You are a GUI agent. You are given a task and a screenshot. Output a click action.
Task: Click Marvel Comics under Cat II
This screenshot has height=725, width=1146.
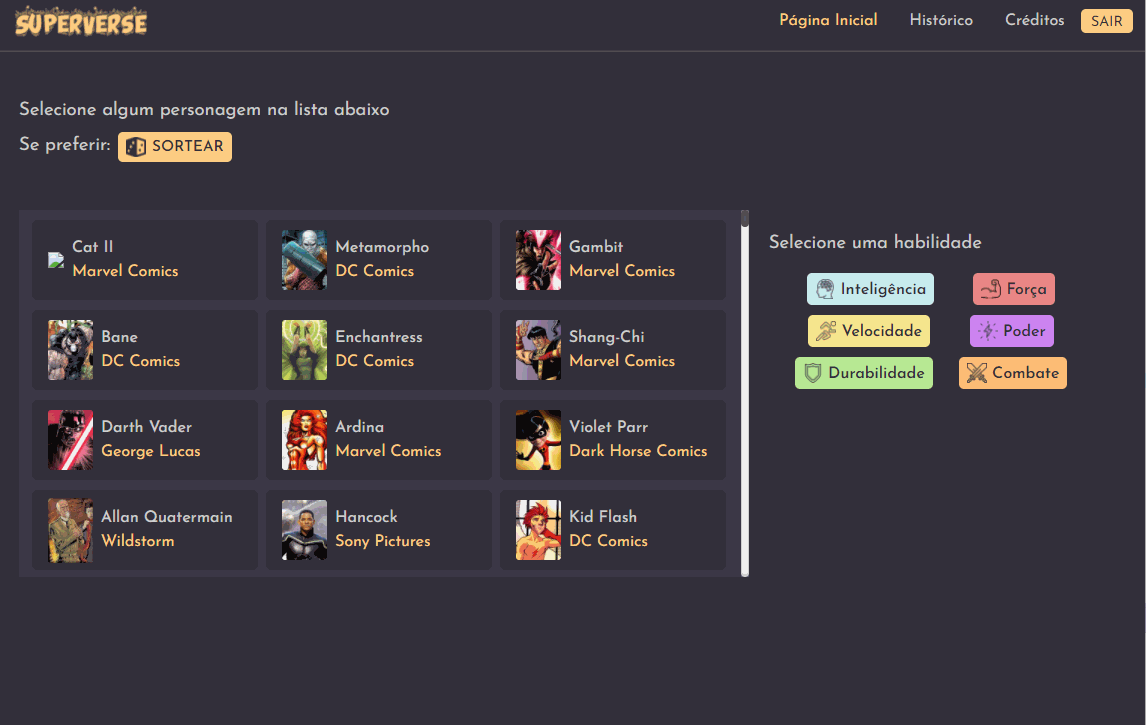125,271
